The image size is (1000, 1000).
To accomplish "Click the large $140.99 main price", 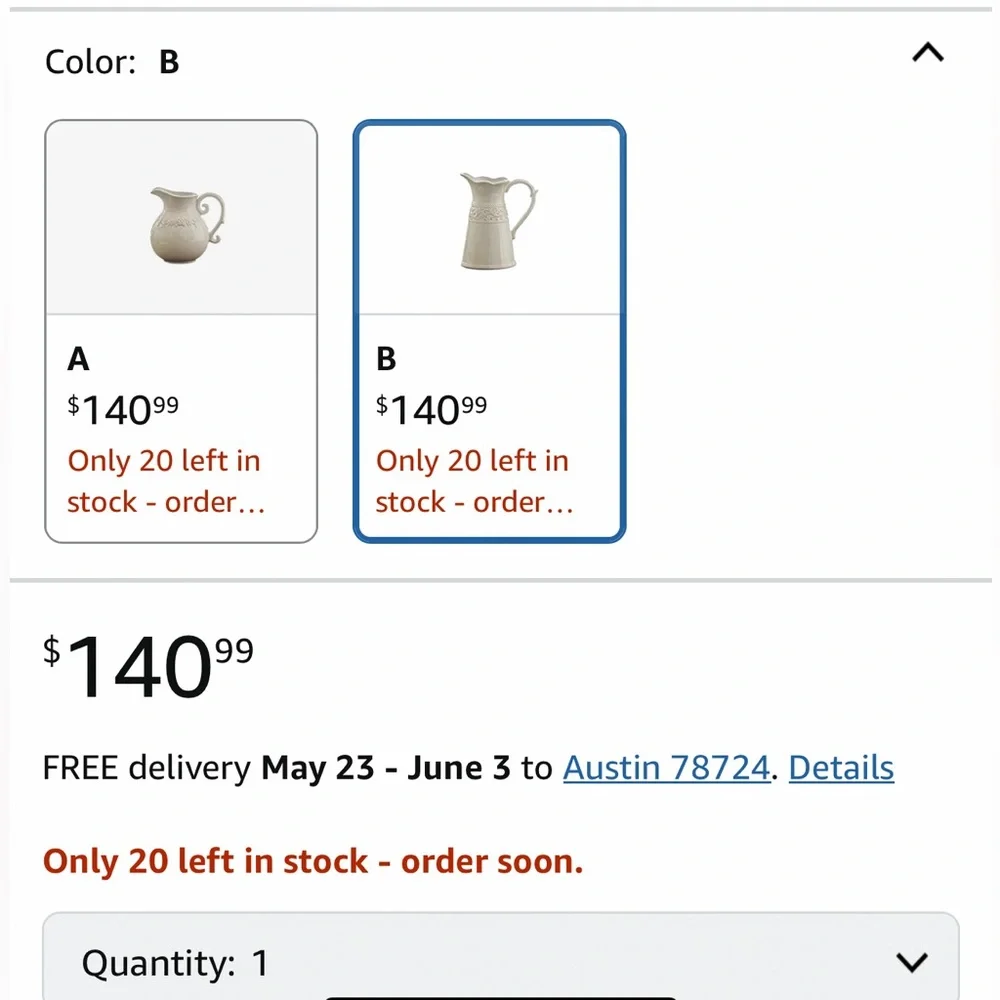I will pyautogui.click(x=148, y=667).
